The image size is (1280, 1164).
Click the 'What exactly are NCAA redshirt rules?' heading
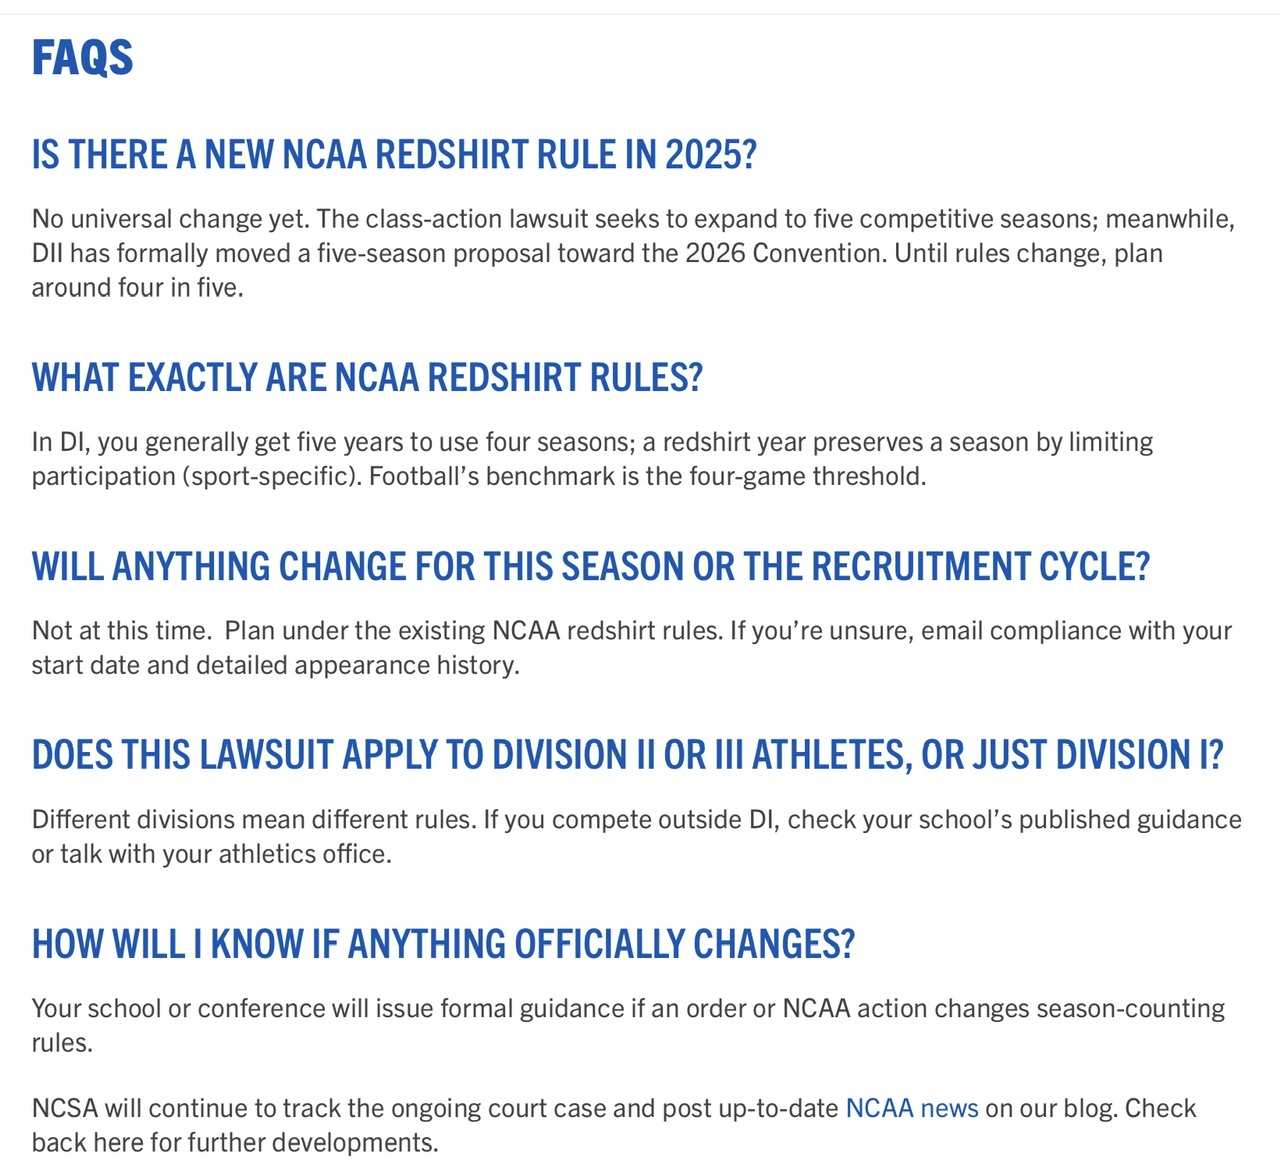click(x=367, y=378)
